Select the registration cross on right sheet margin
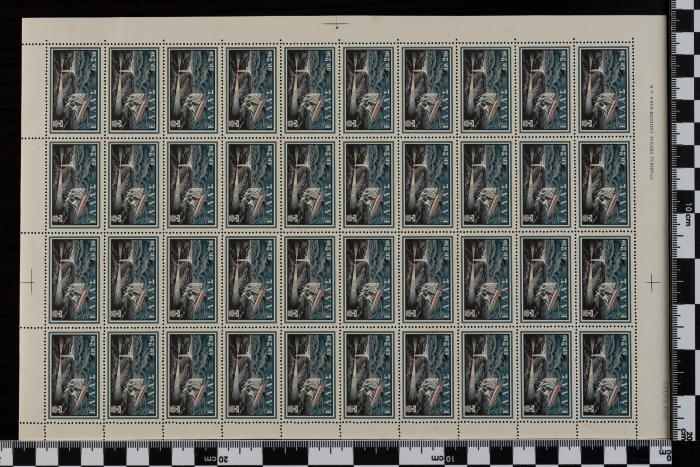The width and height of the screenshot is (700, 467). point(652,283)
